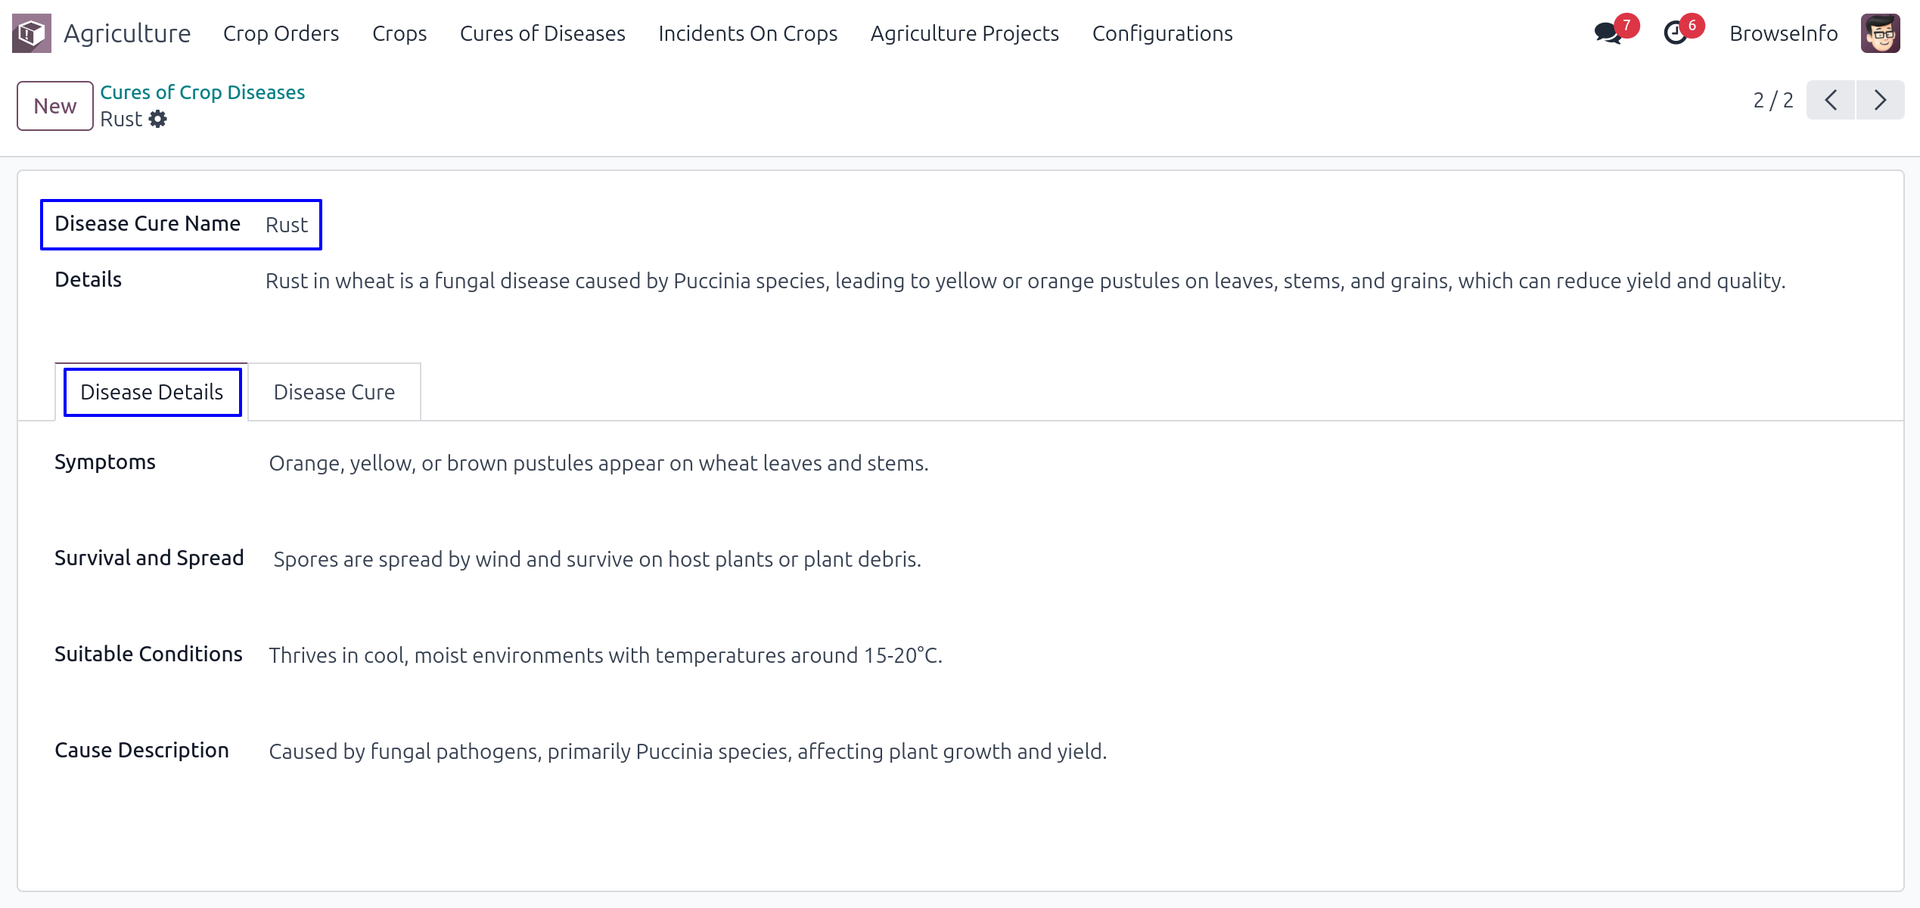Click the Symptoms text field
The image size is (1920, 908).
598,463
